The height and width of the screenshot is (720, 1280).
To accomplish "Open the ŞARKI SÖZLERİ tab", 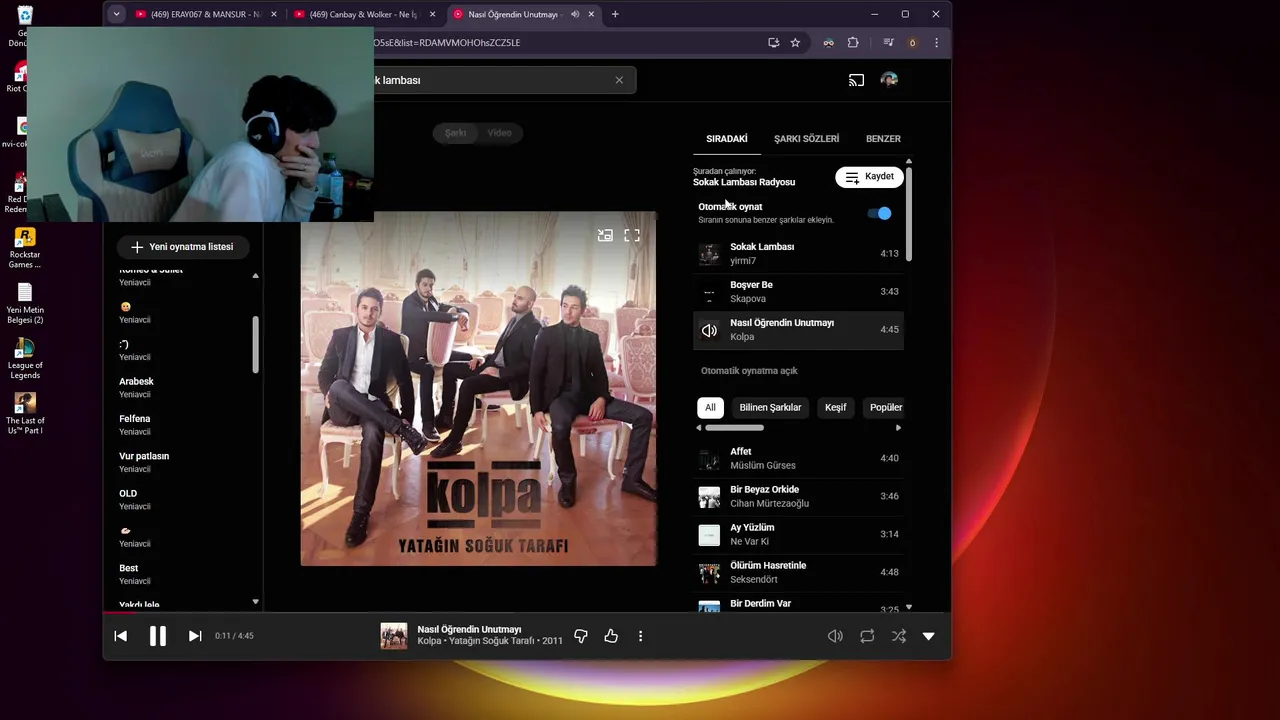I will [806, 139].
